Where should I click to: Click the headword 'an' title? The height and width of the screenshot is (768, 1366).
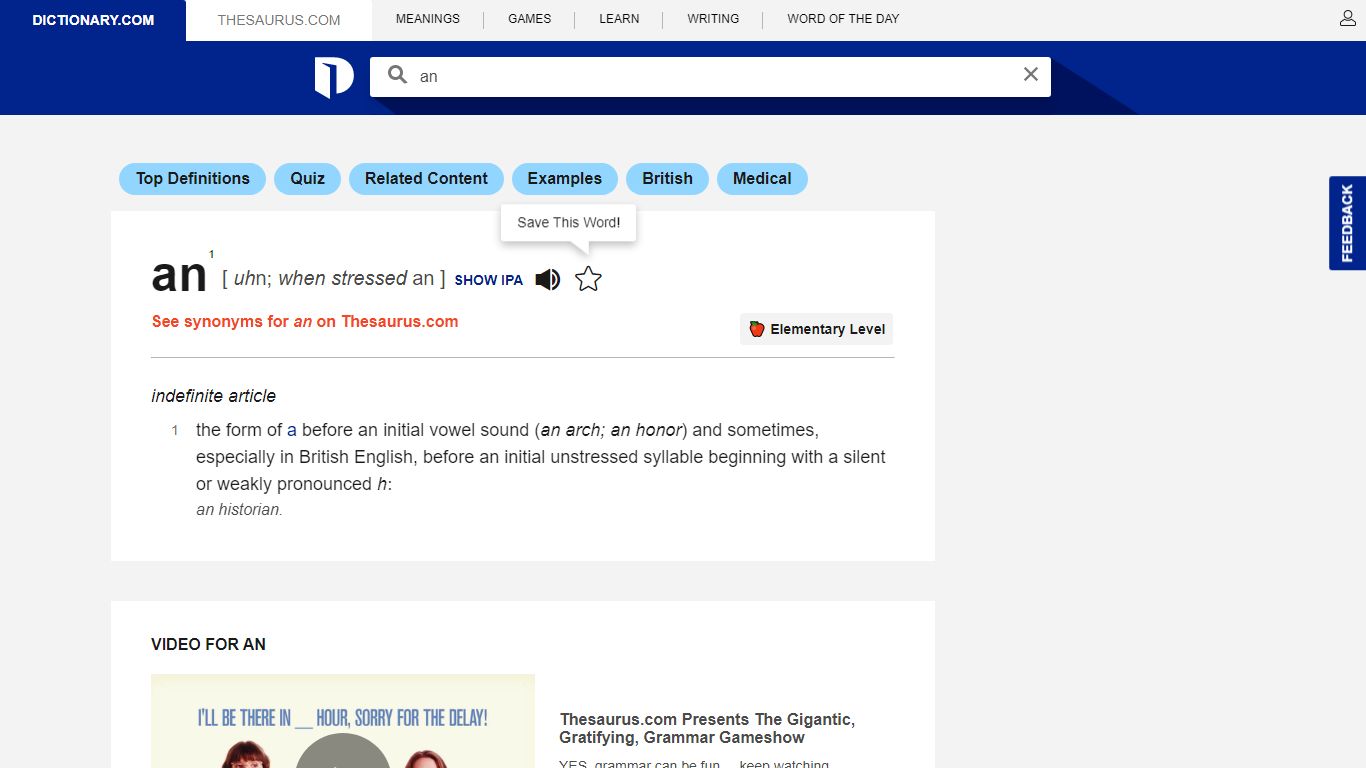pos(179,275)
